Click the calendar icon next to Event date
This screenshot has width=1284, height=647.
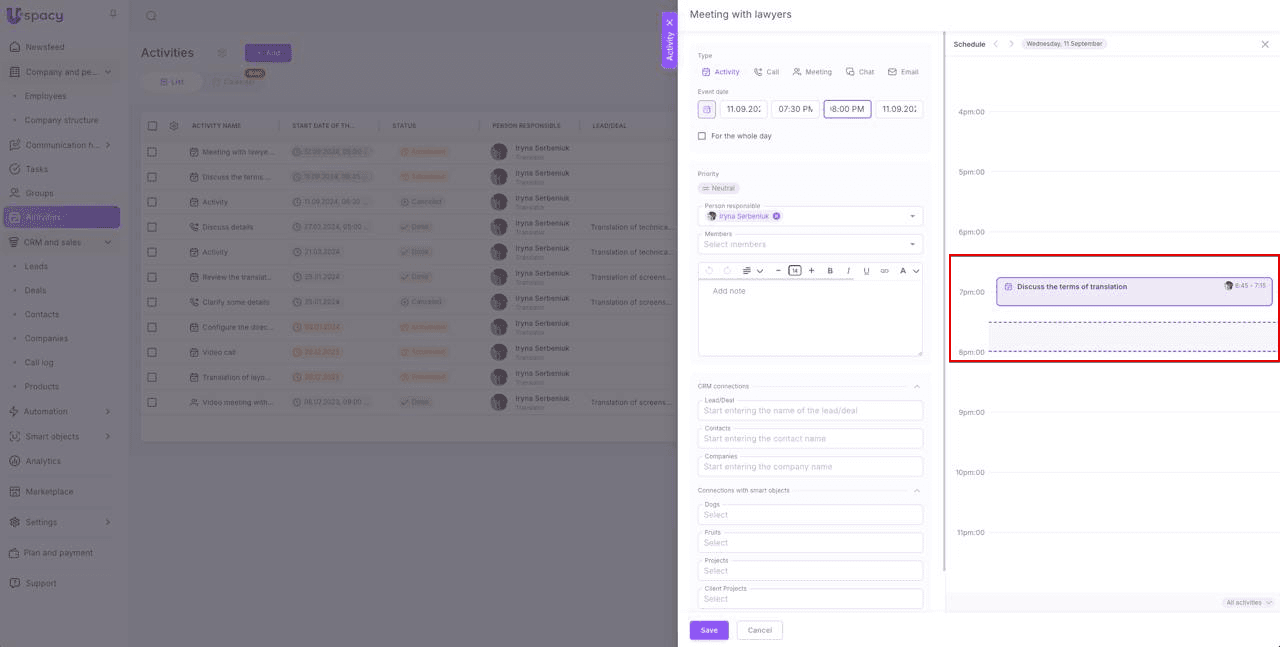(x=707, y=109)
